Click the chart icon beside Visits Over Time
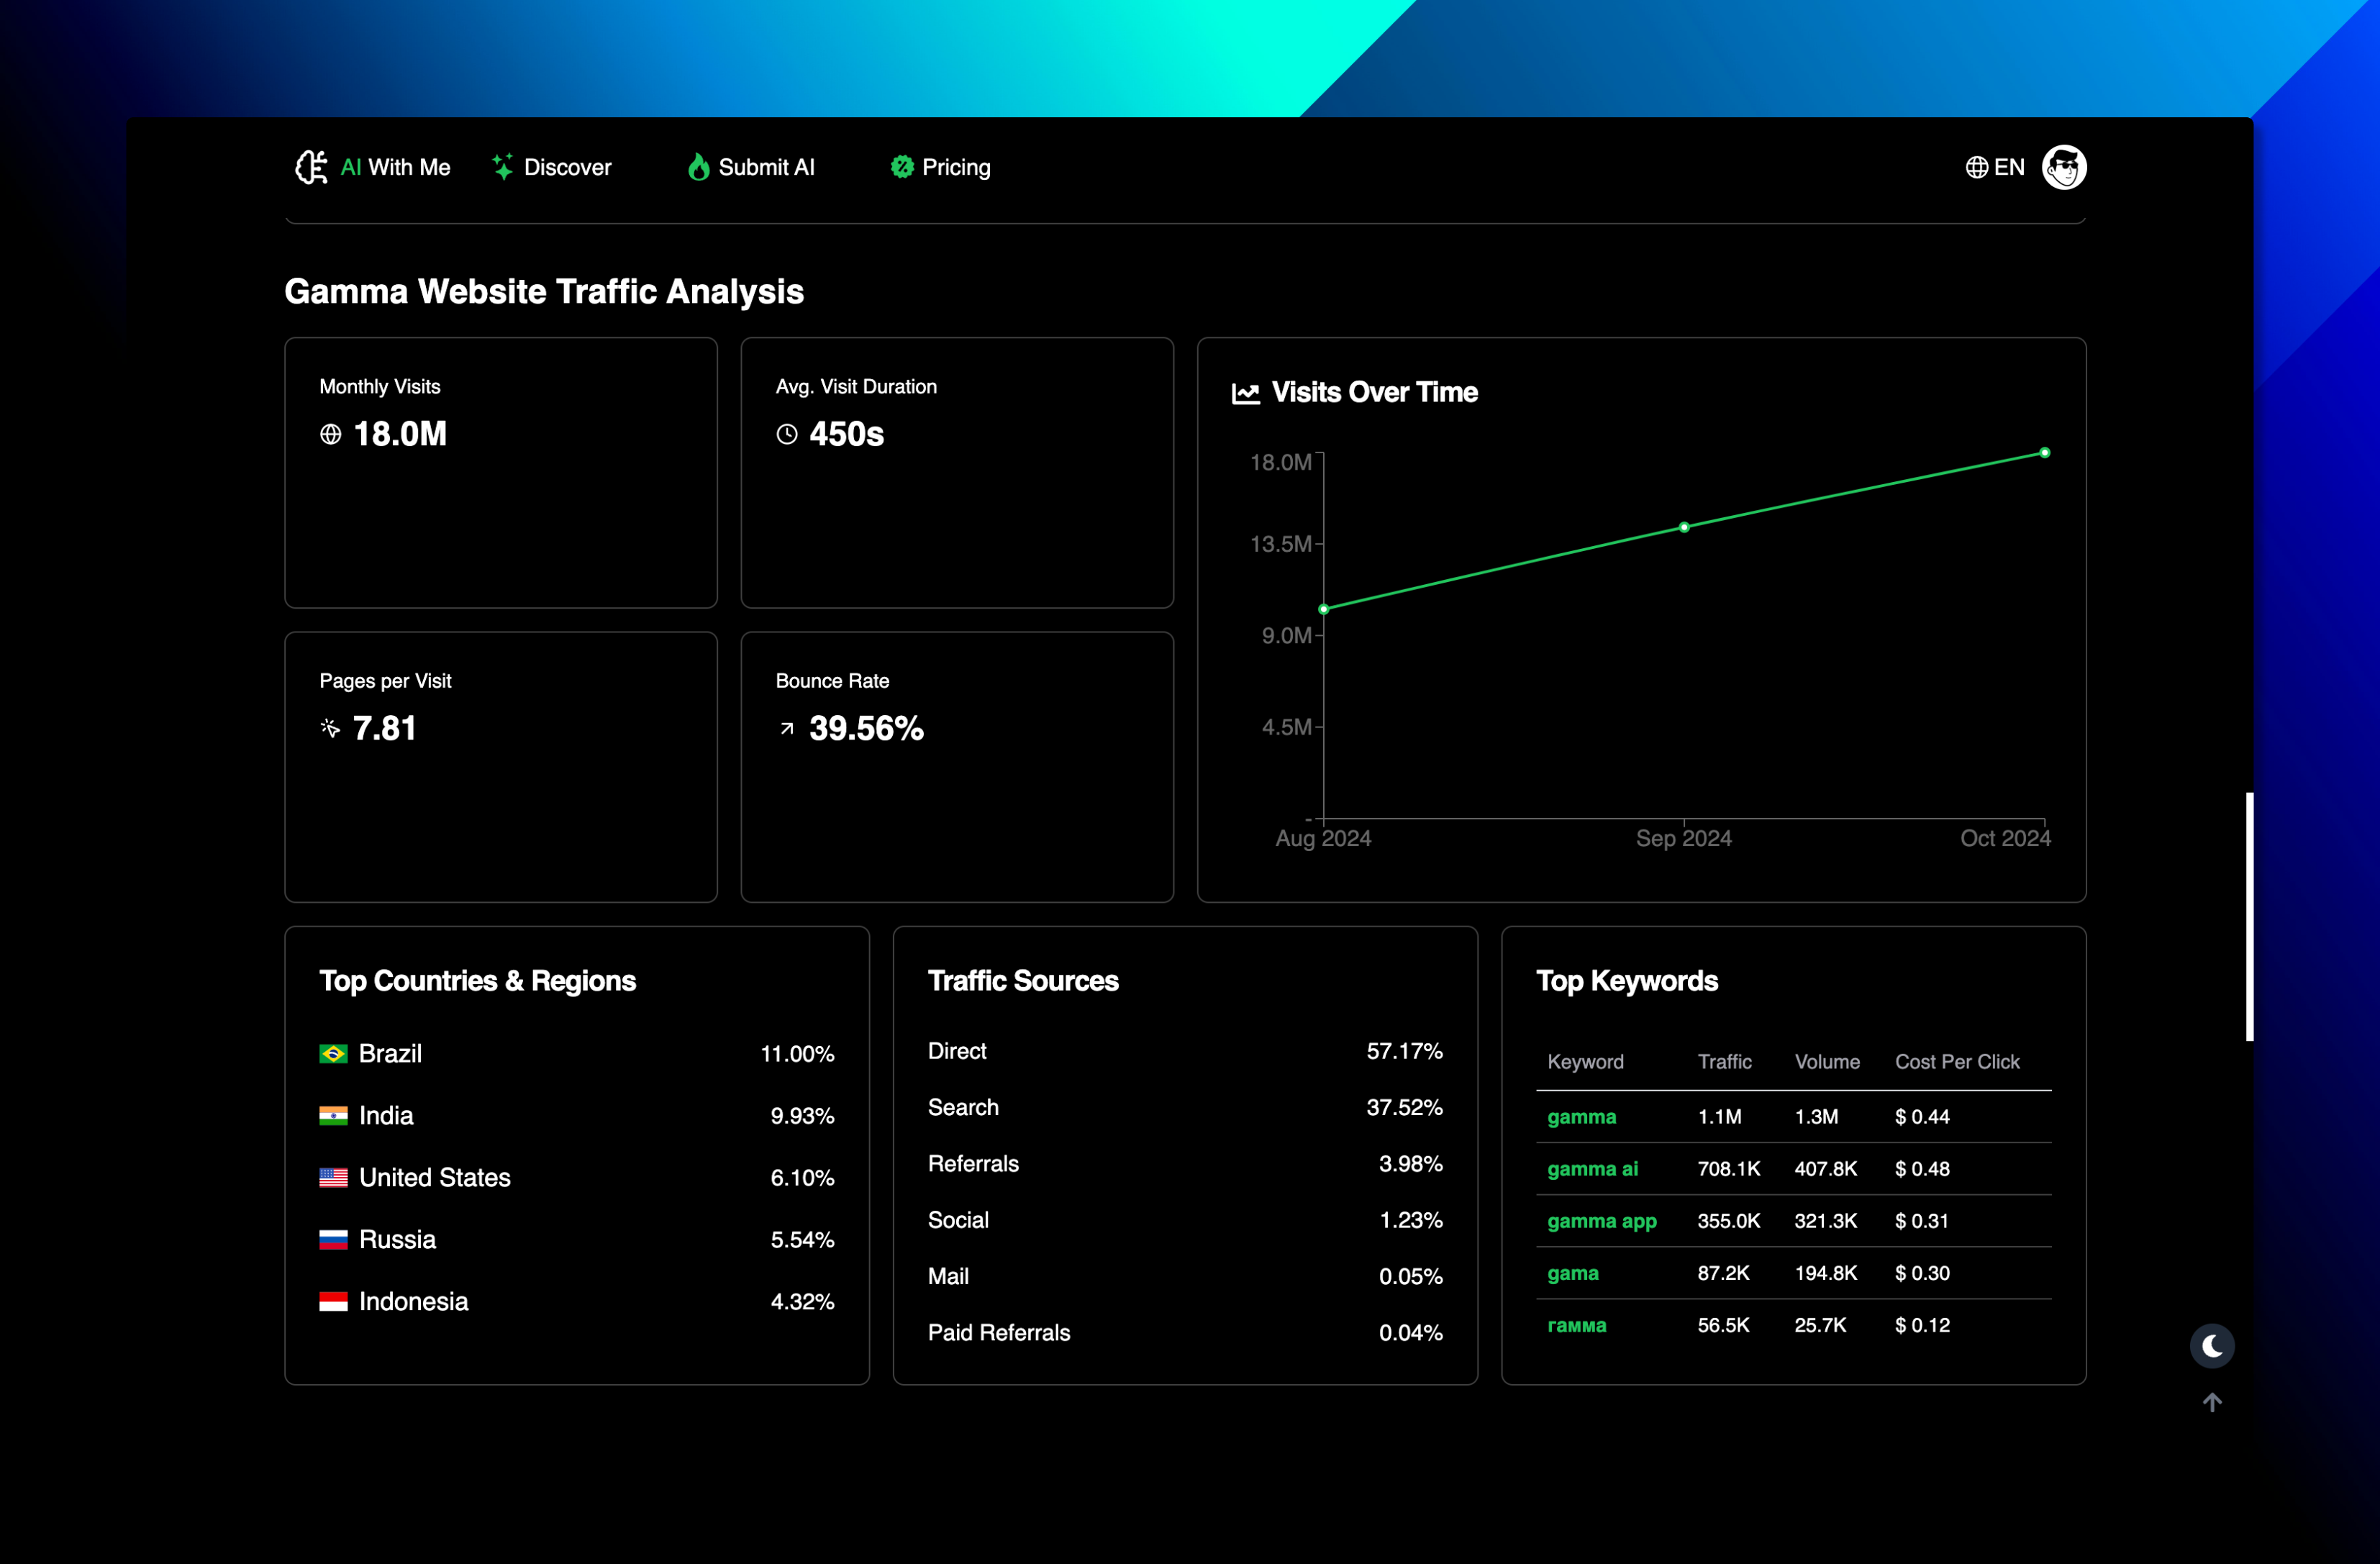 tap(1245, 393)
